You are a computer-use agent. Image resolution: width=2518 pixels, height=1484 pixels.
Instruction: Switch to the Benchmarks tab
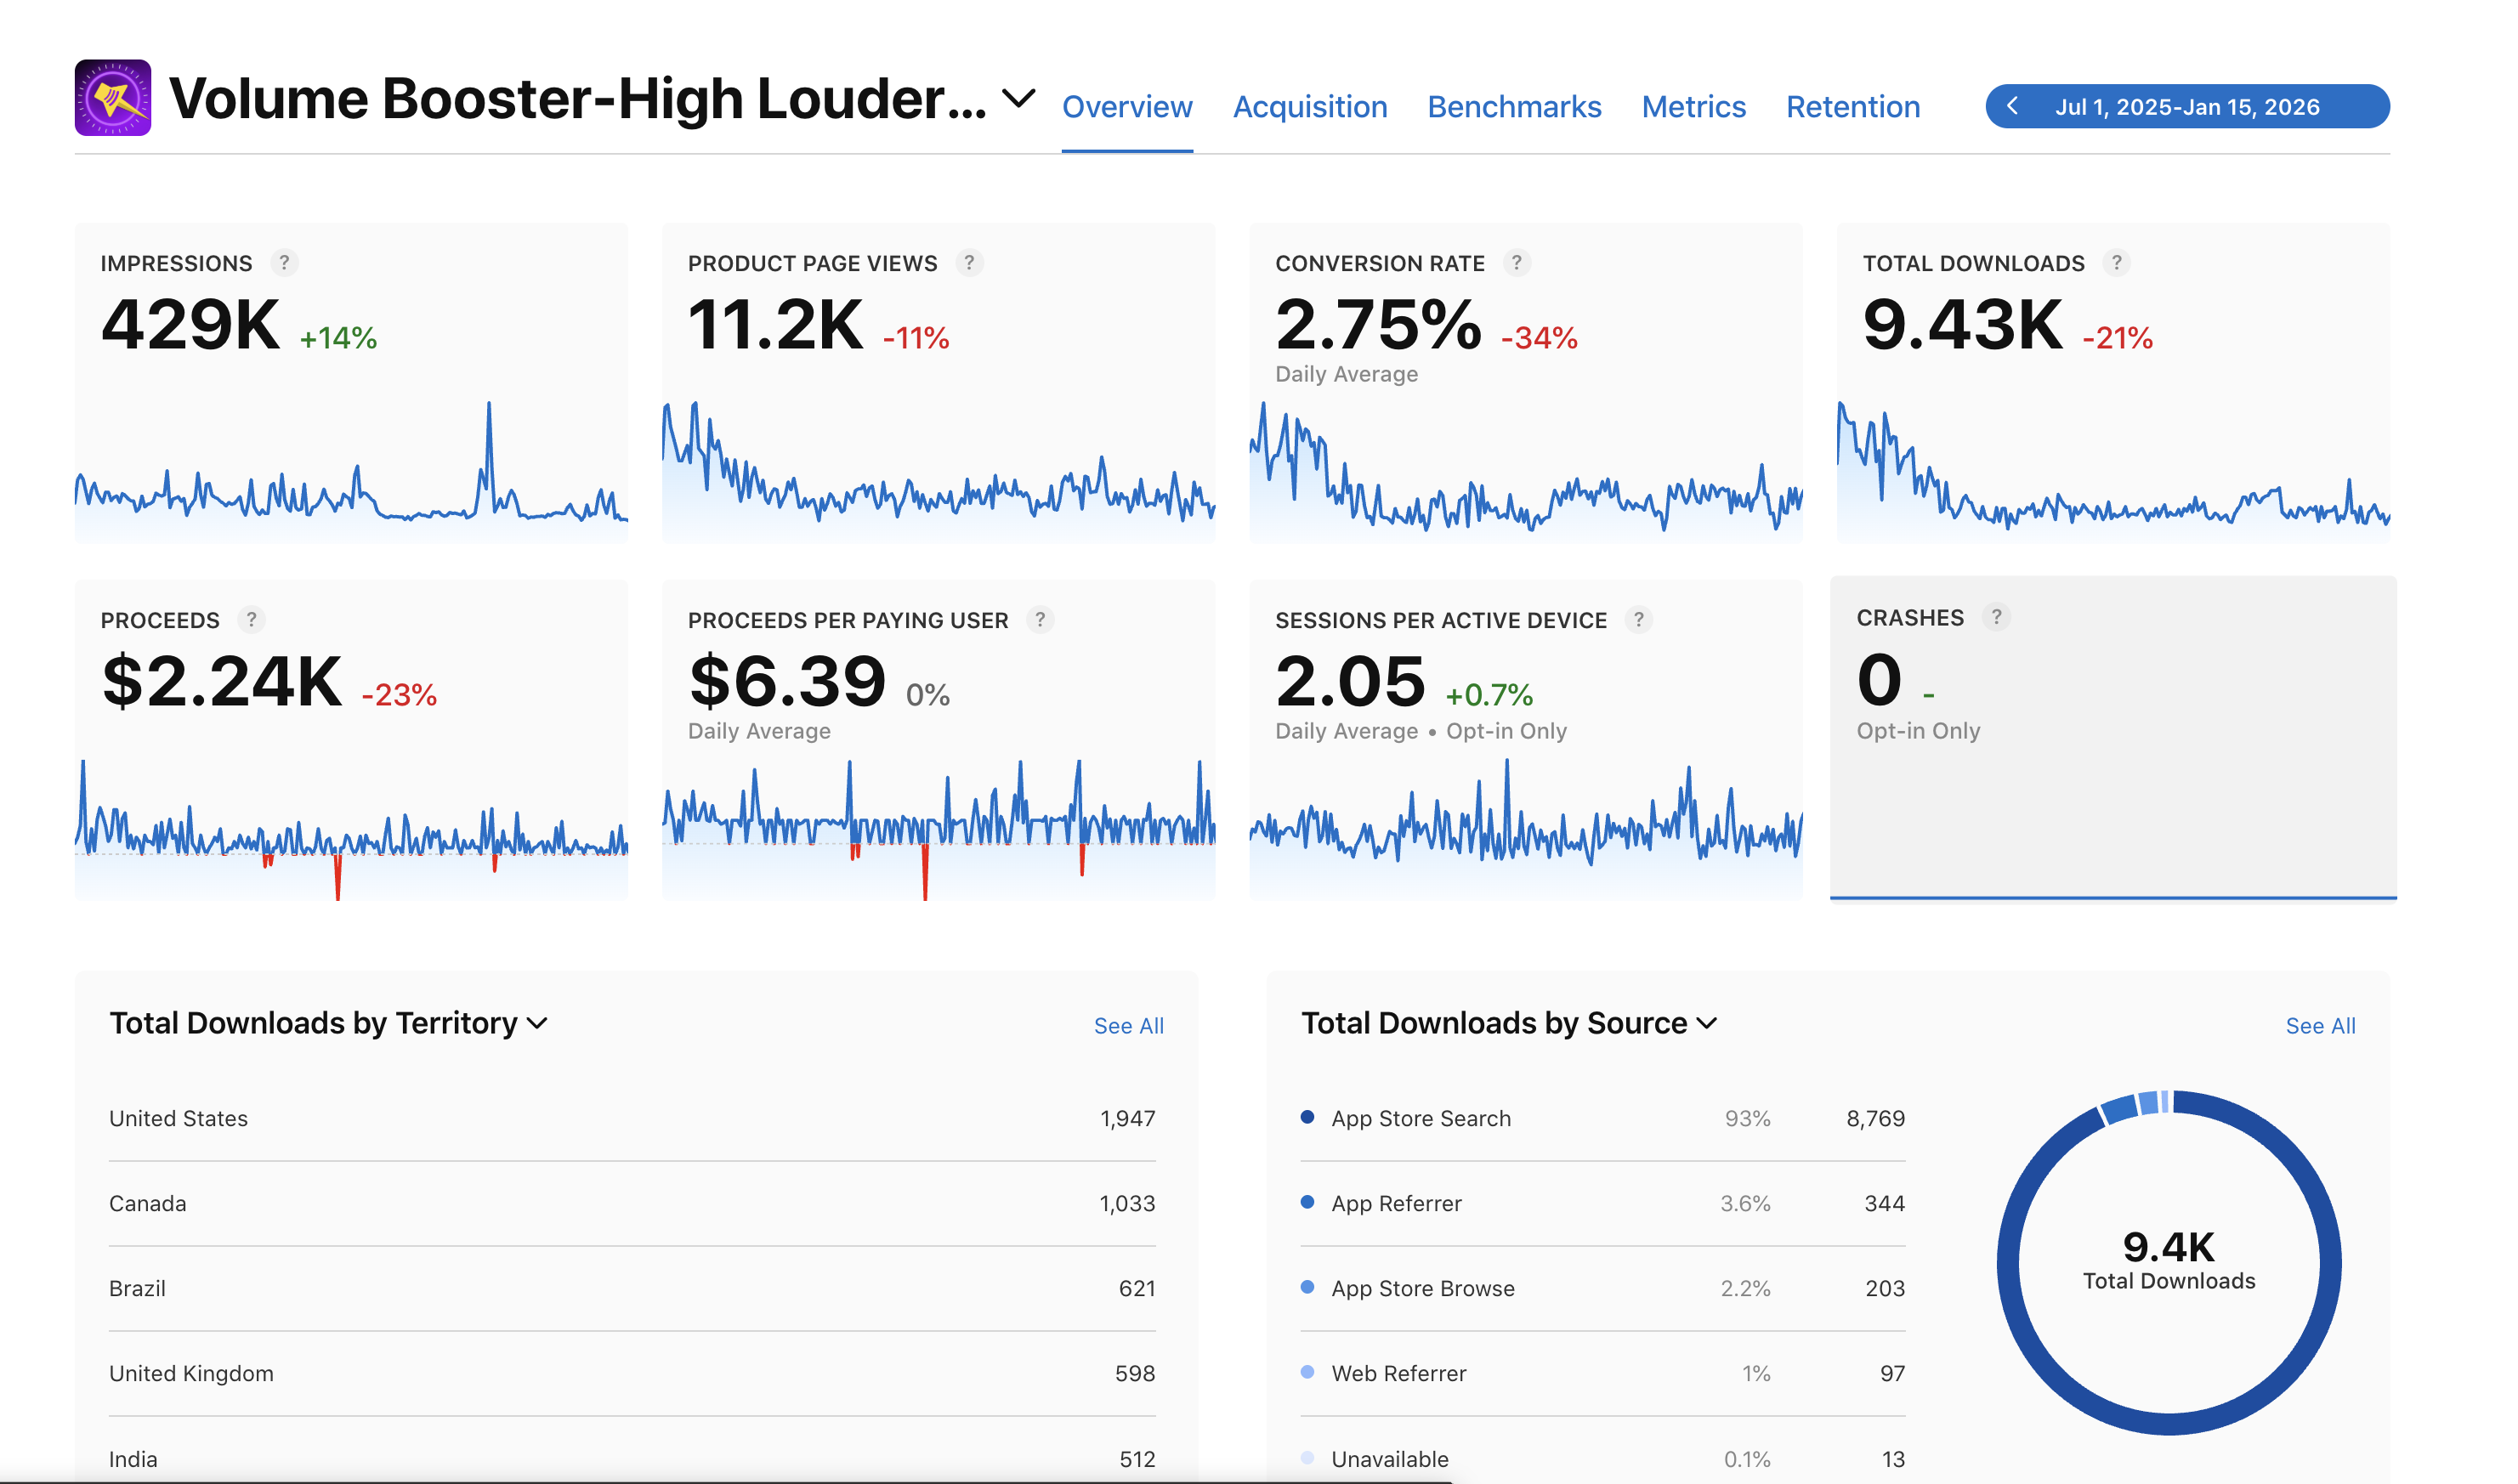pos(1513,107)
